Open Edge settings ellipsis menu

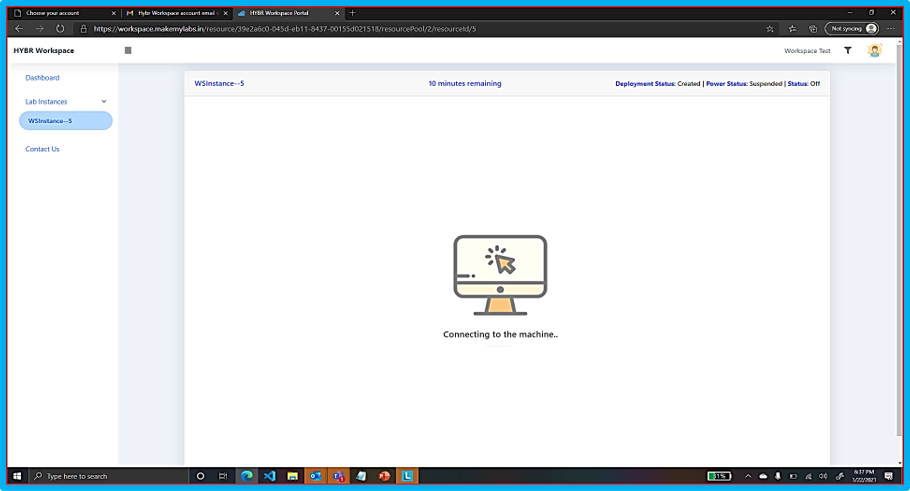coord(891,29)
